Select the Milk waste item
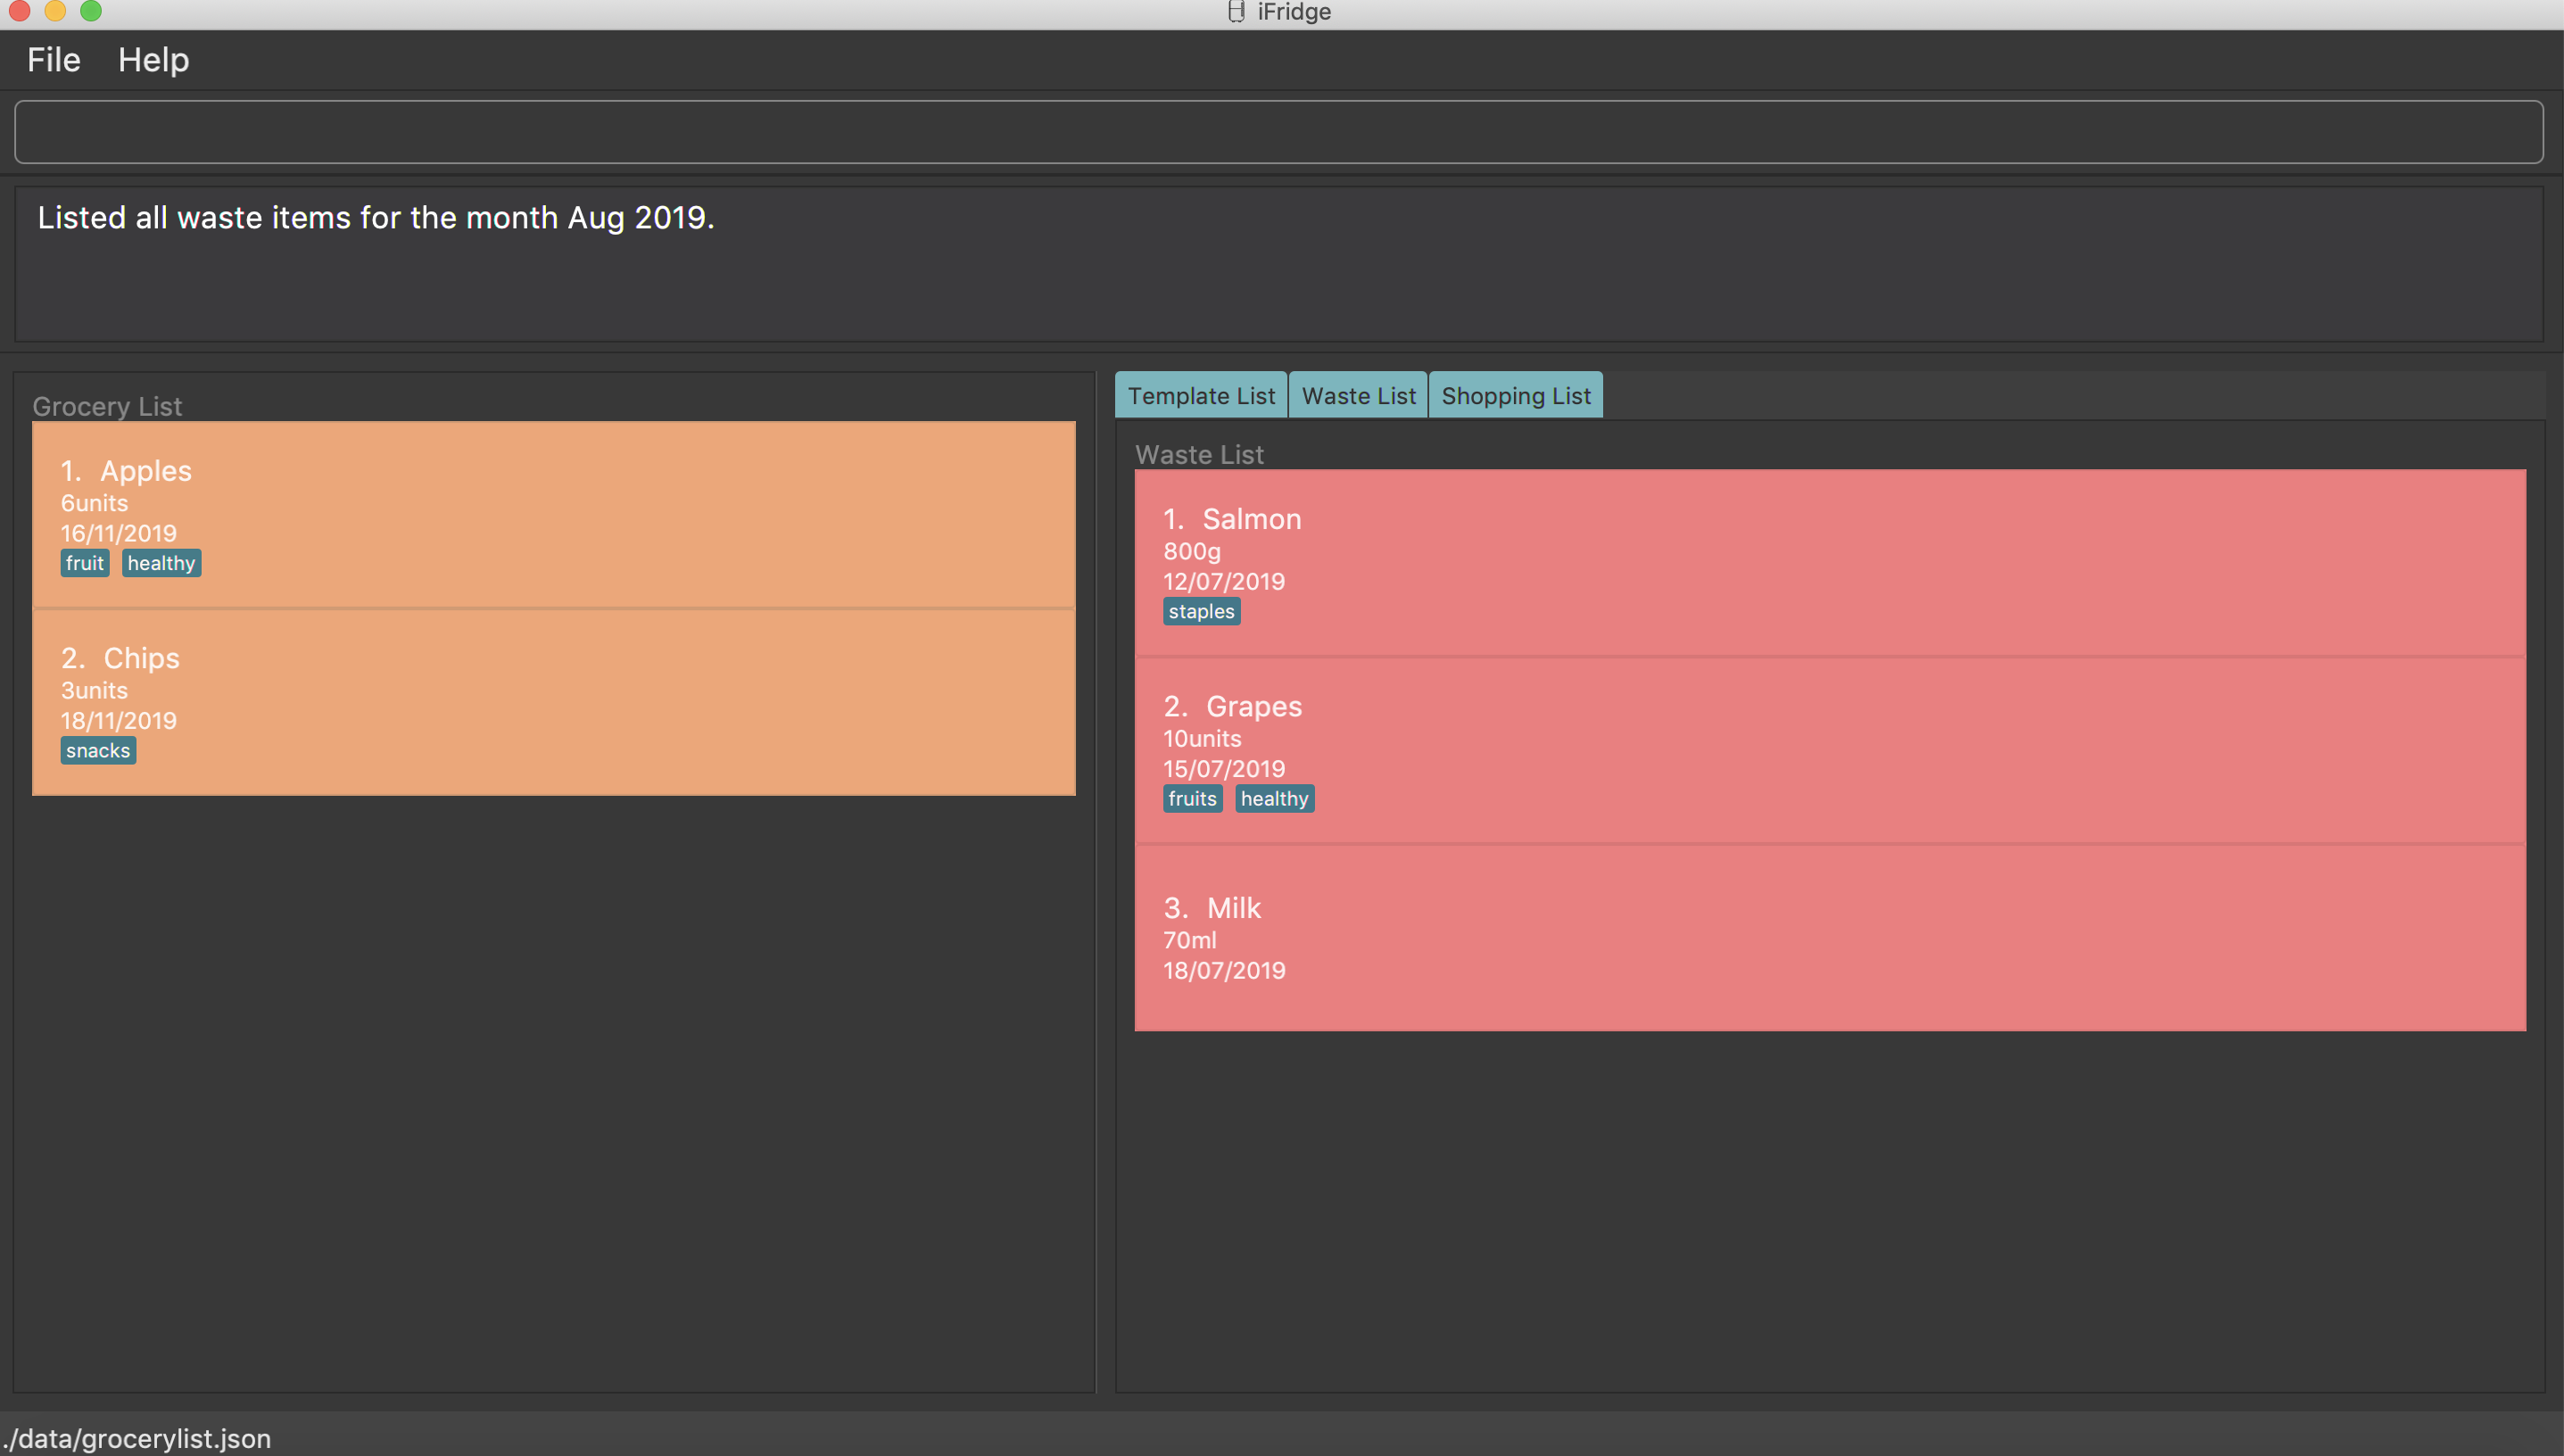 pos(1829,938)
